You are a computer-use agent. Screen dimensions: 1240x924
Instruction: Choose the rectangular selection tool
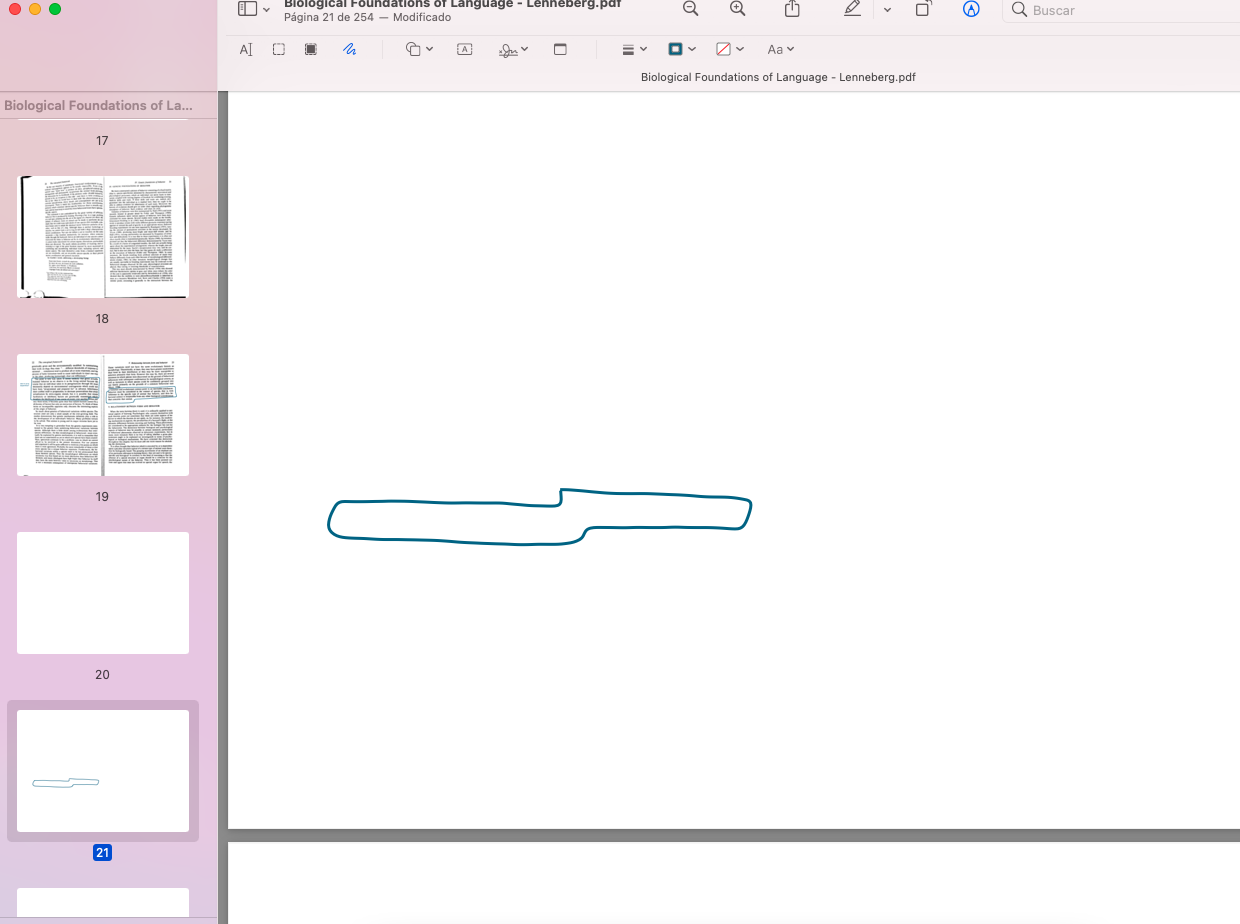coord(279,49)
